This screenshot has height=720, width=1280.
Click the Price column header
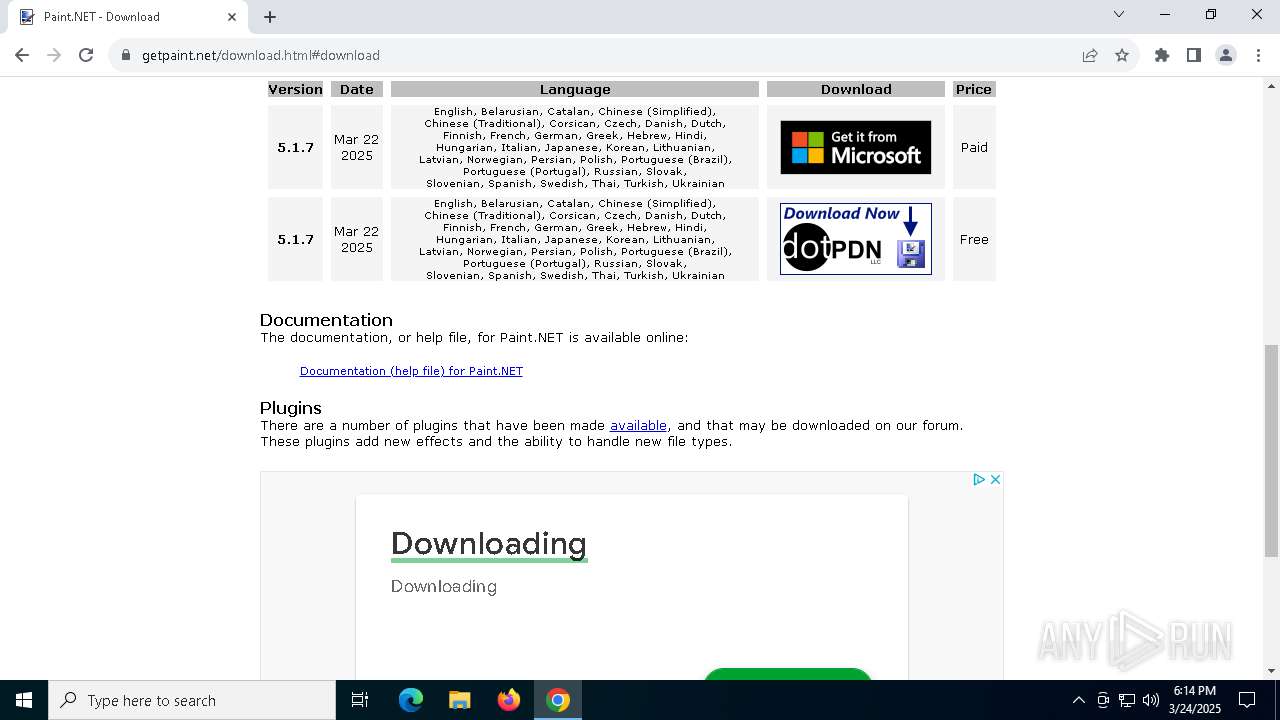tap(974, 89)
